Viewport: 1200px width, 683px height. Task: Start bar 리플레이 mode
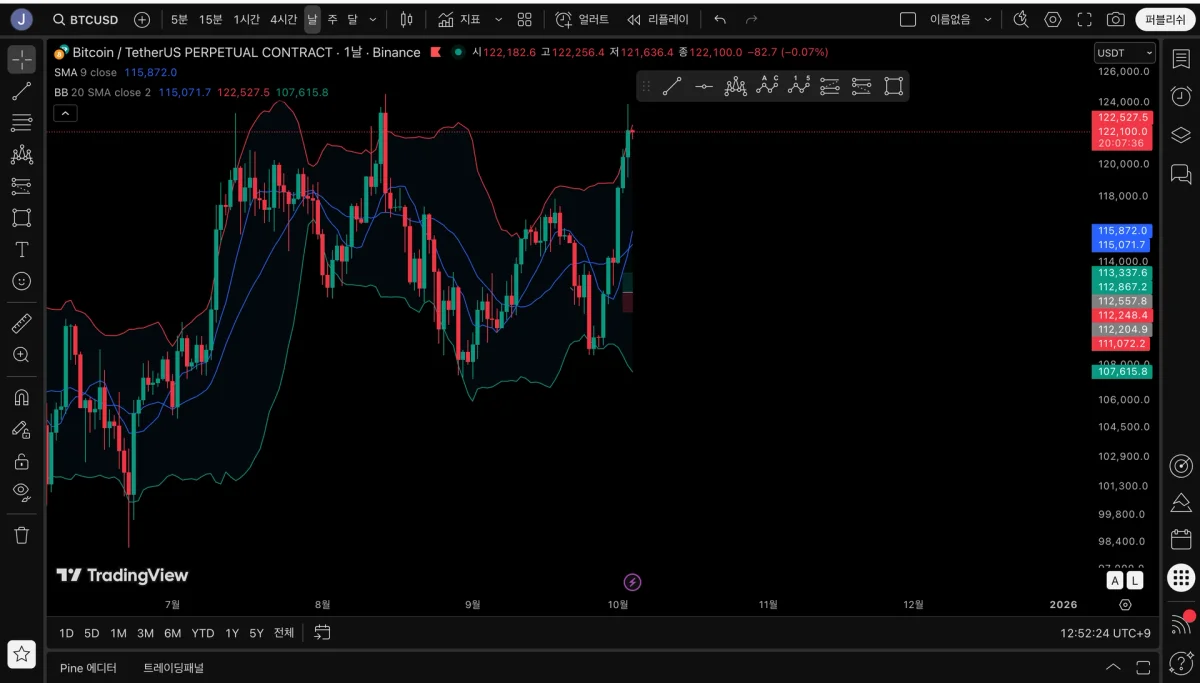[x=658, y=20]
